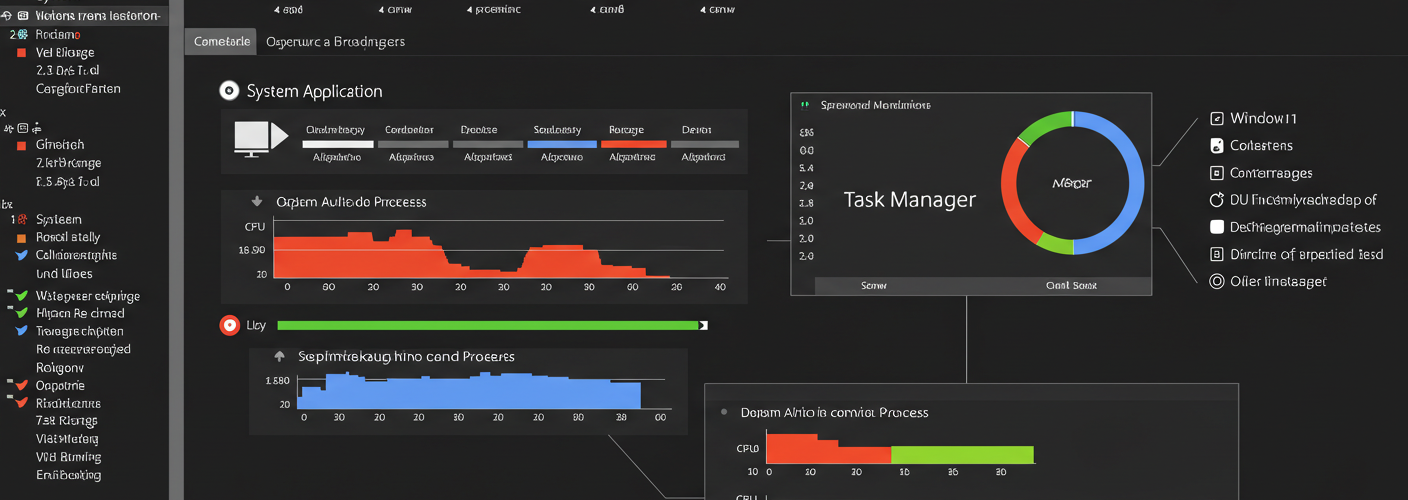Select the white highlighted segment in the selector bar
1408x500 pixels.
pyautogui.click(x=338, y=144)
